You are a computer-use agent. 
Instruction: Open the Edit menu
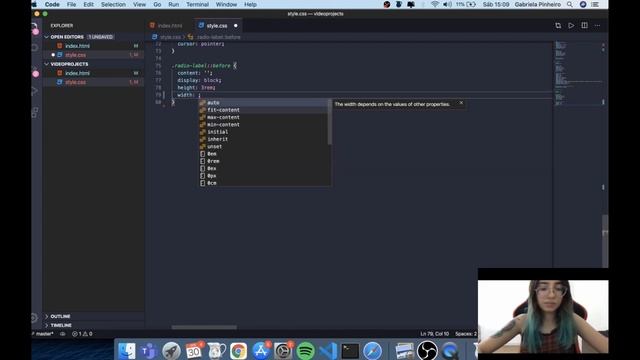coord(89,4)
